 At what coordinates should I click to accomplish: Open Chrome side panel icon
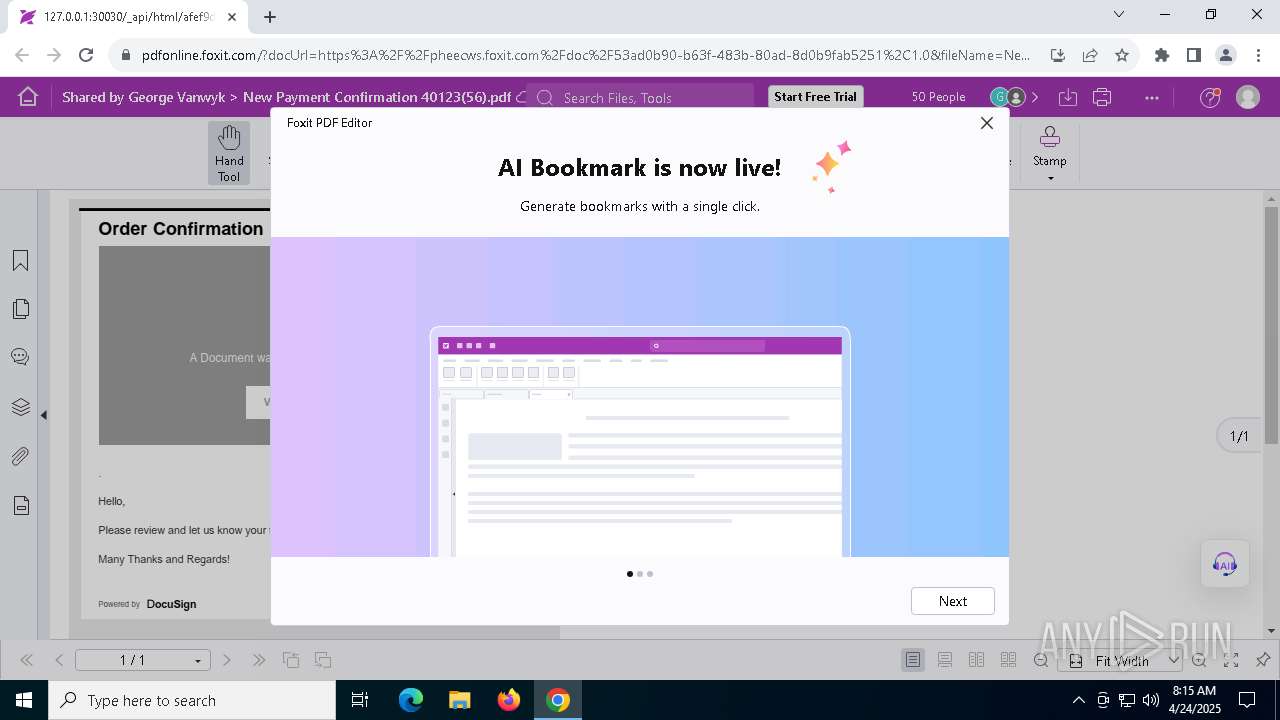pyautogui.click(x=1193, y=56)
